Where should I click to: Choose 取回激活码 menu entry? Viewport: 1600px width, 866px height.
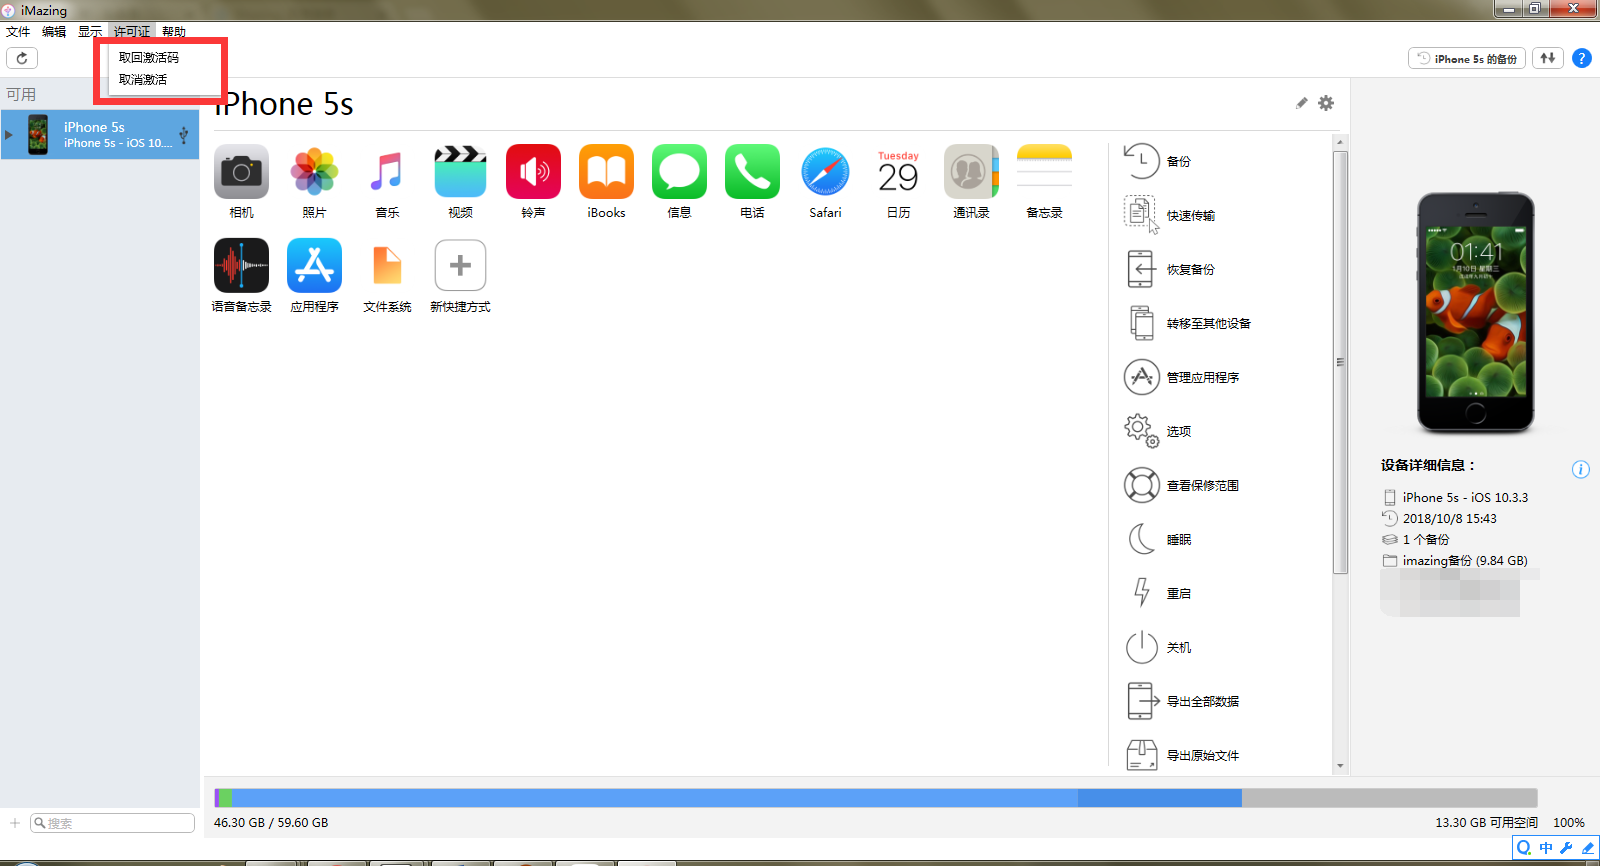click(x=149, y=58)
